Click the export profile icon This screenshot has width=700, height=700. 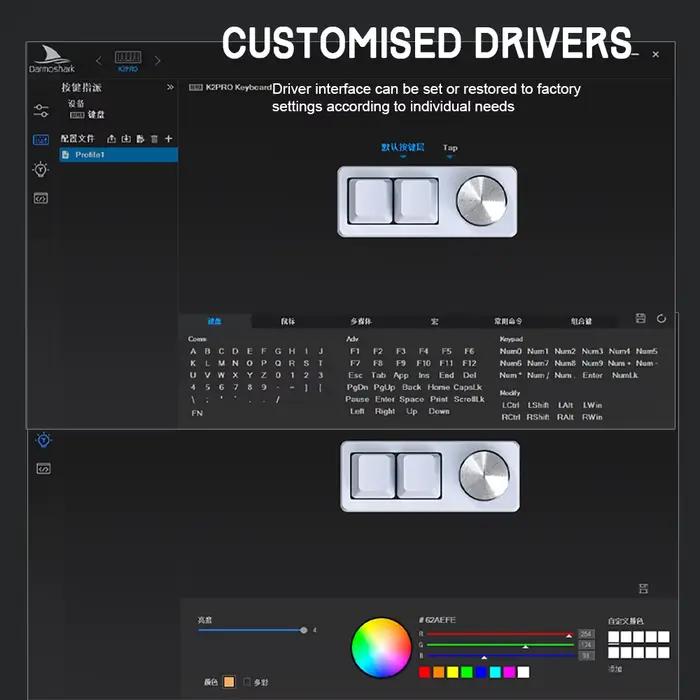pyautogui.click(x=111, y=139)
